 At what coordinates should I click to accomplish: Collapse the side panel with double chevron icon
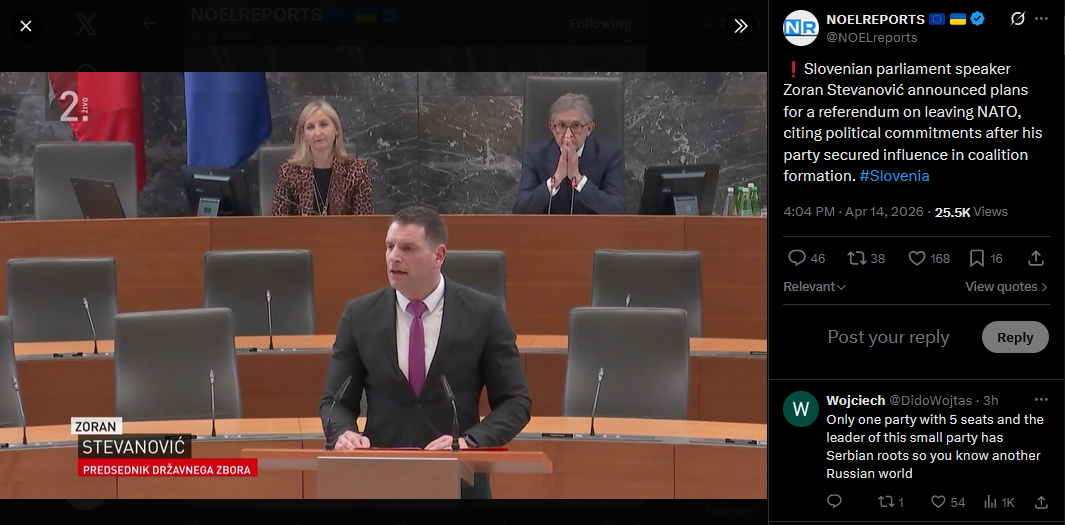coord(741,26)
